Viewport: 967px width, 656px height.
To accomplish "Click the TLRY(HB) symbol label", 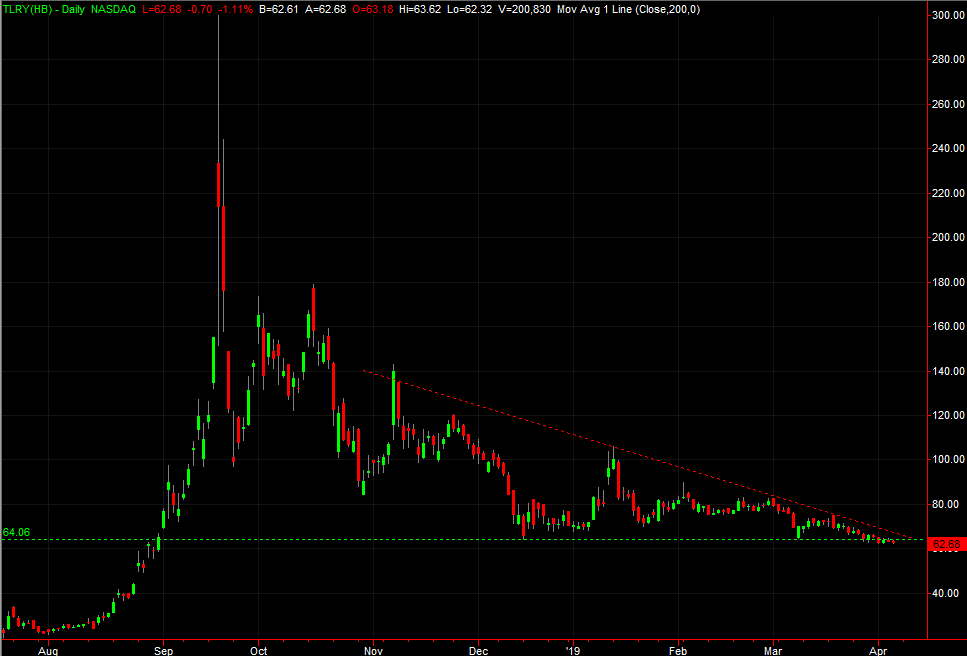I will (28, 9).
